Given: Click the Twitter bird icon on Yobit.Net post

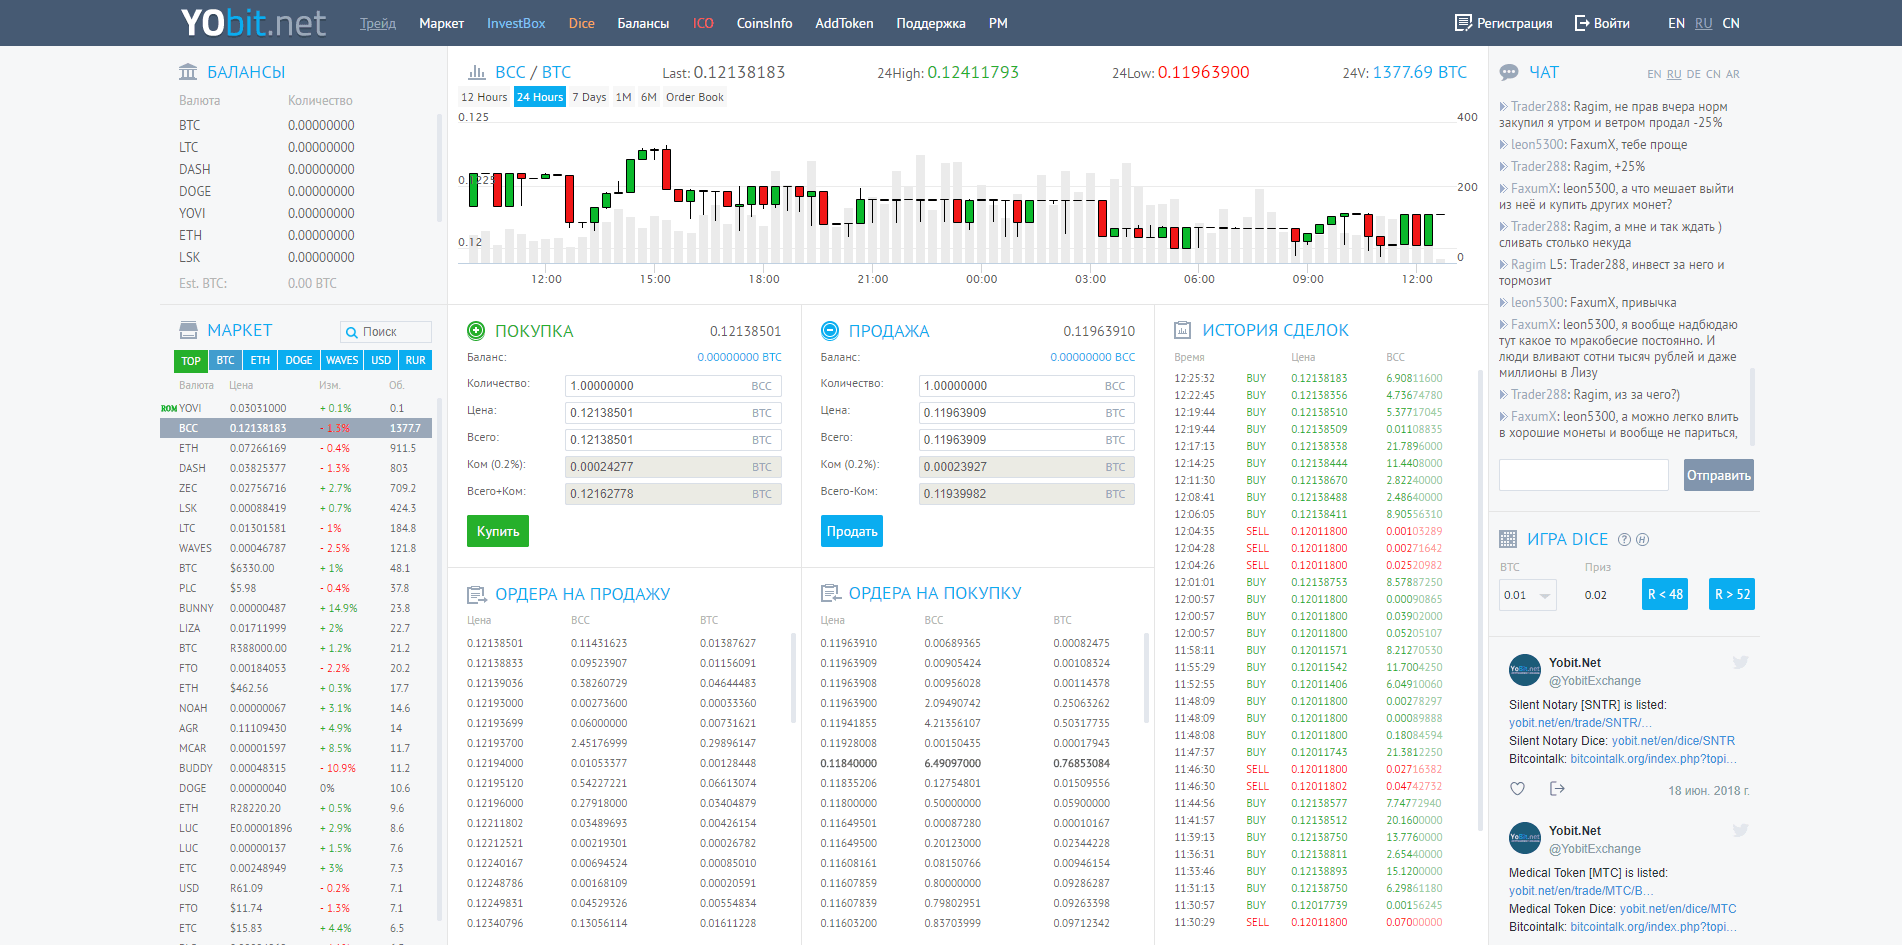Looking at the screenshot, I should point(1740,662).
